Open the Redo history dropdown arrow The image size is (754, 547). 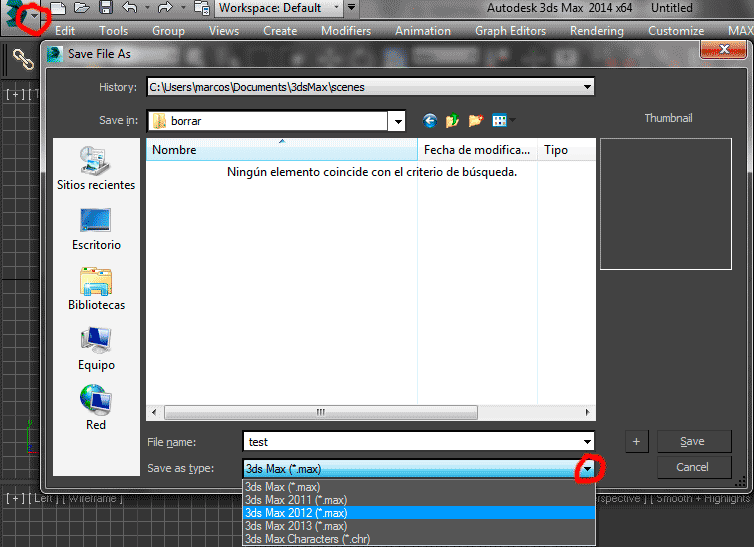point(183,7)
